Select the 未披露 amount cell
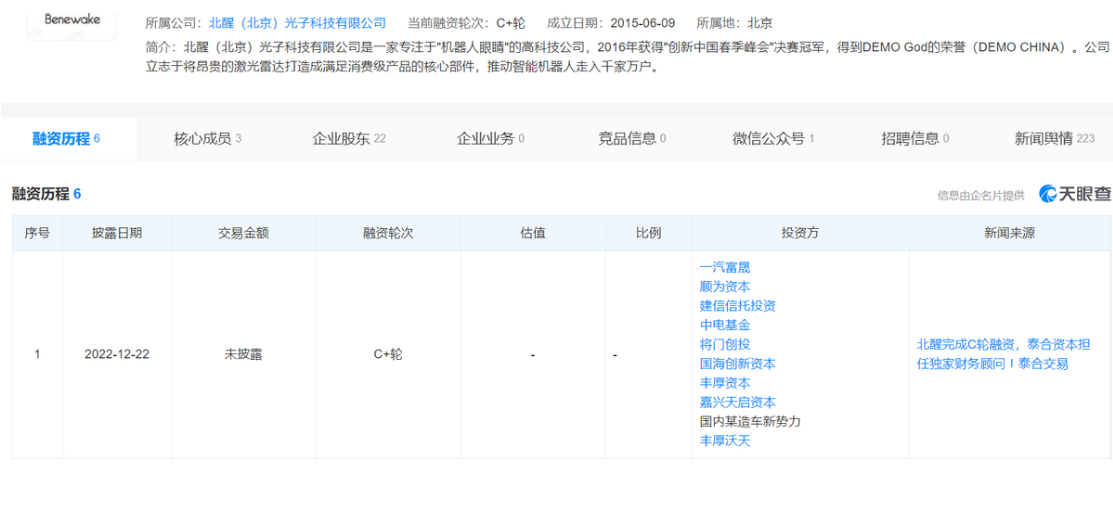The image size is (1113, 514). coord(243,354)
